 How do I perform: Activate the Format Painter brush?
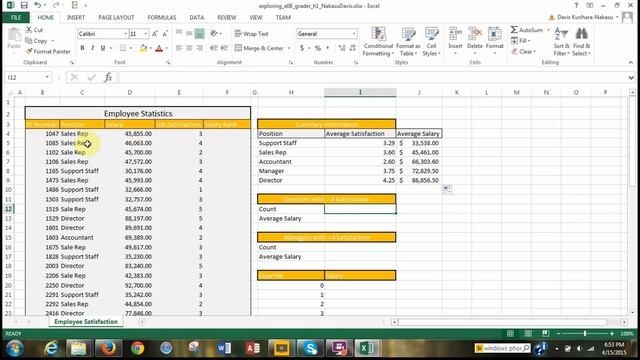click(x=48, y=51)
